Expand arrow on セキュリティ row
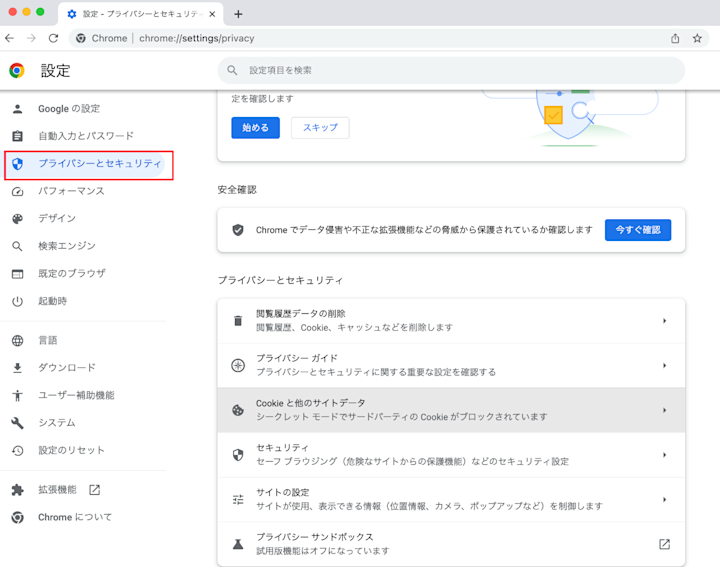 tap(664, 455)
